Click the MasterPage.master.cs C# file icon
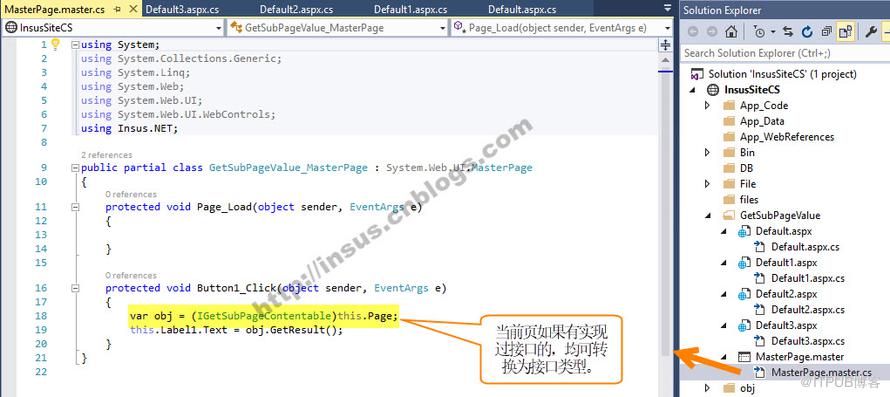This screenshot has height=397, width=890. (760, 373)
